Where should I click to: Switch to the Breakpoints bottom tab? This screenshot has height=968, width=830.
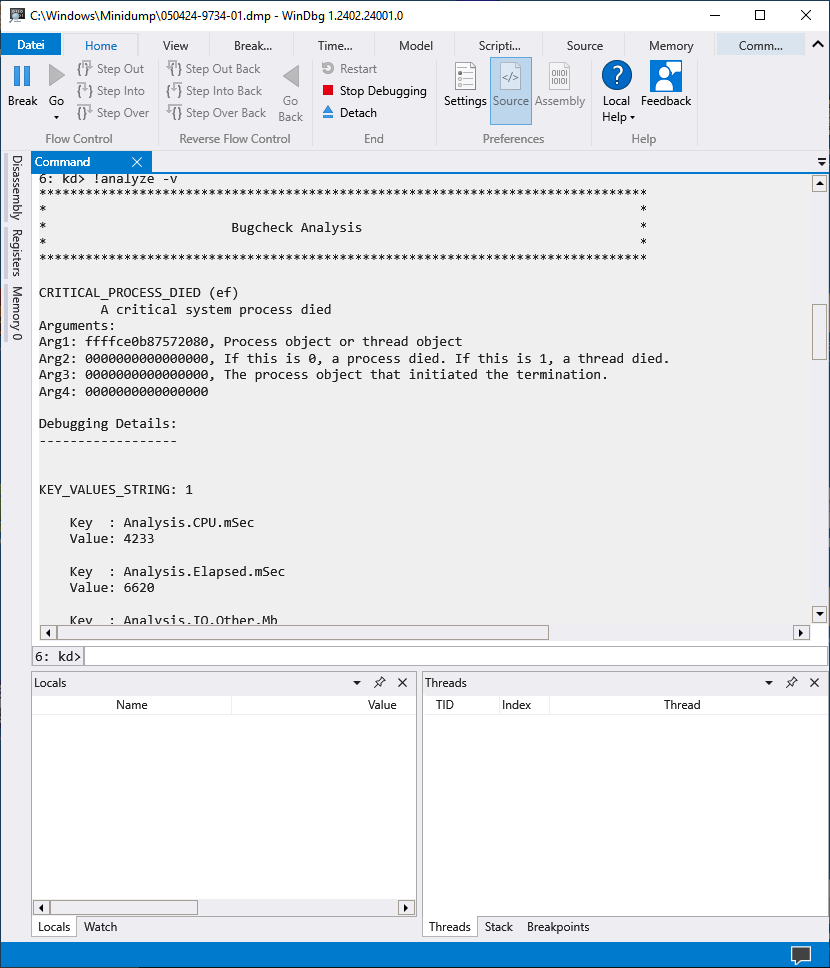[558, 927]
